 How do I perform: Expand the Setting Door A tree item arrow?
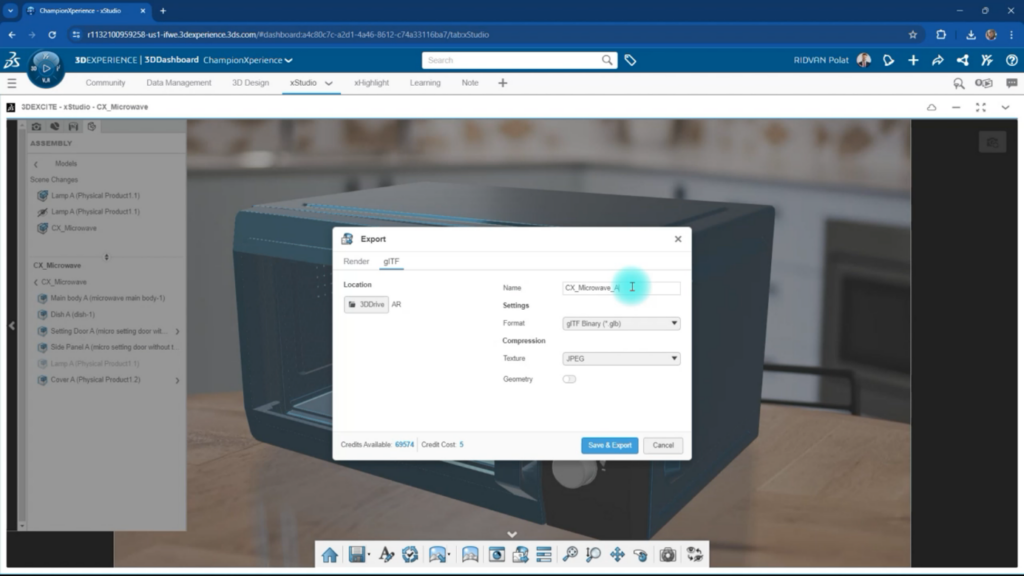[177, 331]
